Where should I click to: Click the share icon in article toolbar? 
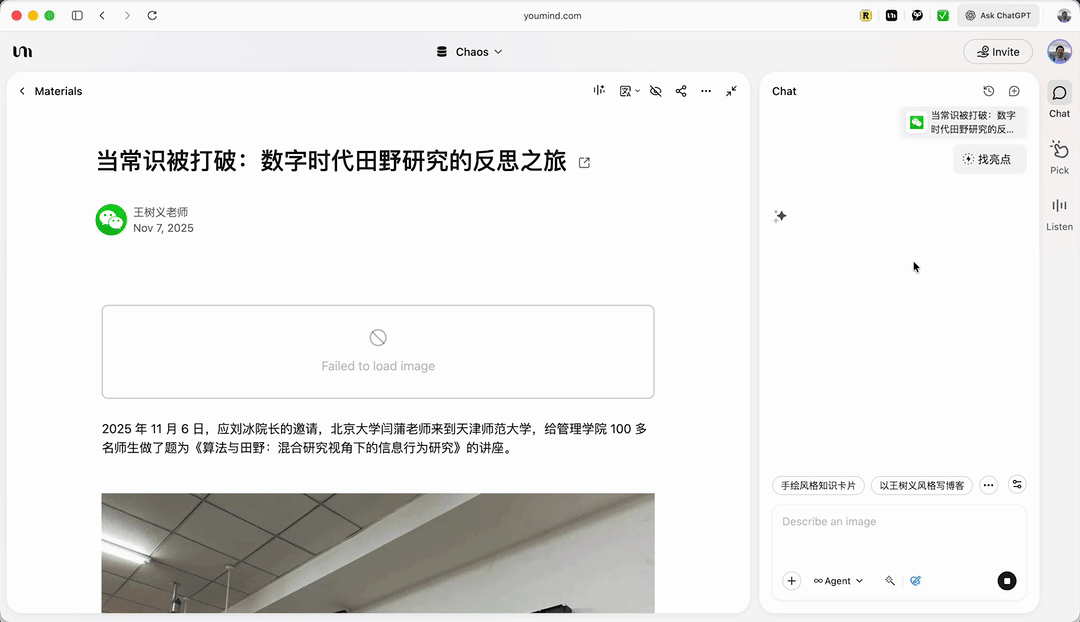[681, 91]
